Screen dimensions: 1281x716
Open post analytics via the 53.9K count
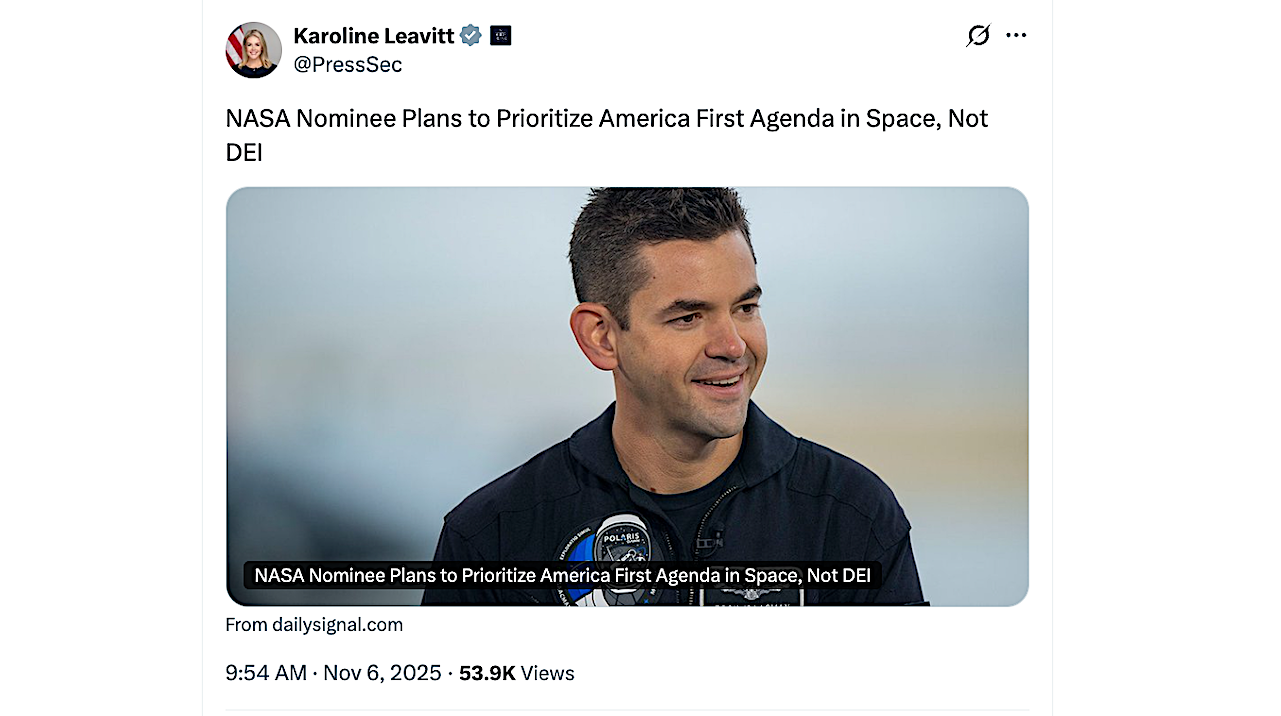pyautogui.click(x=487, y=673)
